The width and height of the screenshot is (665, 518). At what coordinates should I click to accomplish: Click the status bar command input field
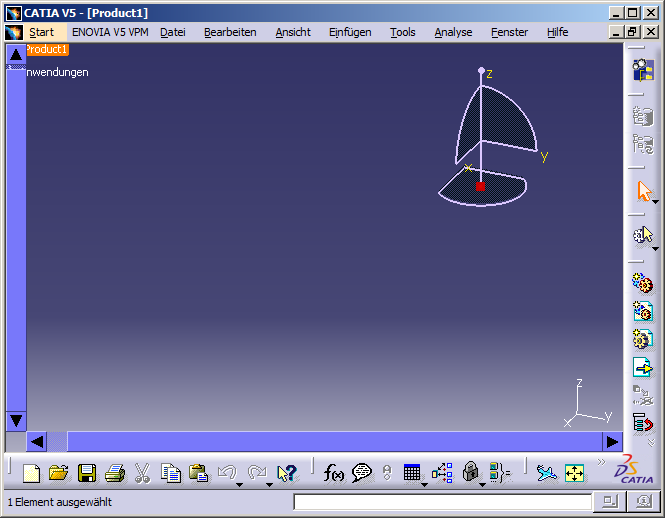point(442,502)
